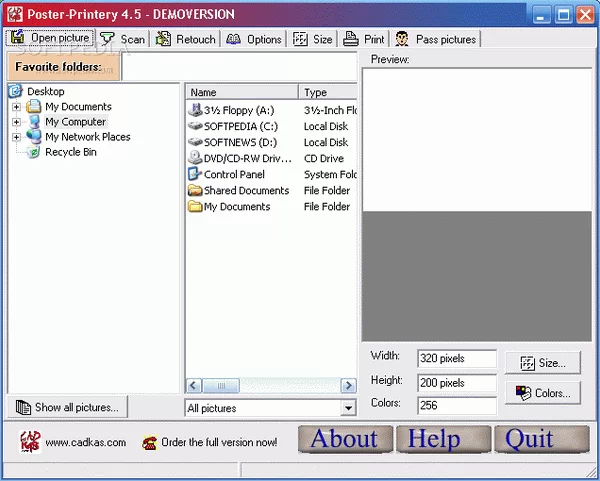Select the SOFTPEDIA (C:) drive

[x=241, y=126]
